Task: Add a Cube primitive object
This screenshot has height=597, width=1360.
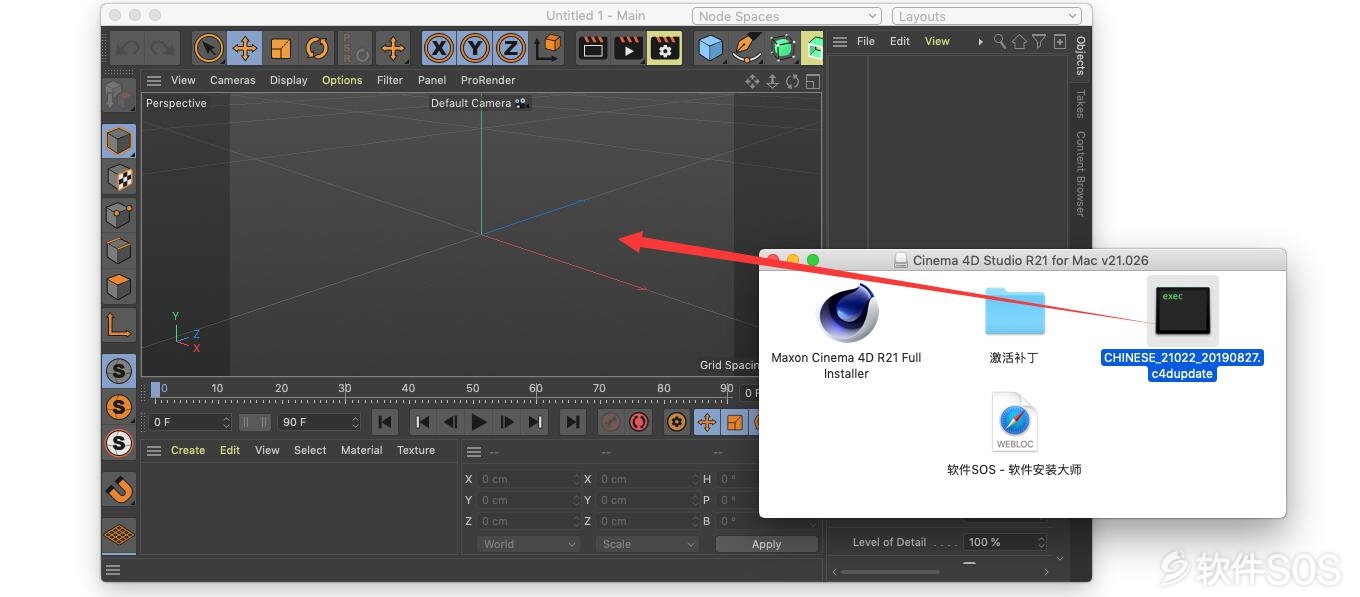Action: pos(711,48)
